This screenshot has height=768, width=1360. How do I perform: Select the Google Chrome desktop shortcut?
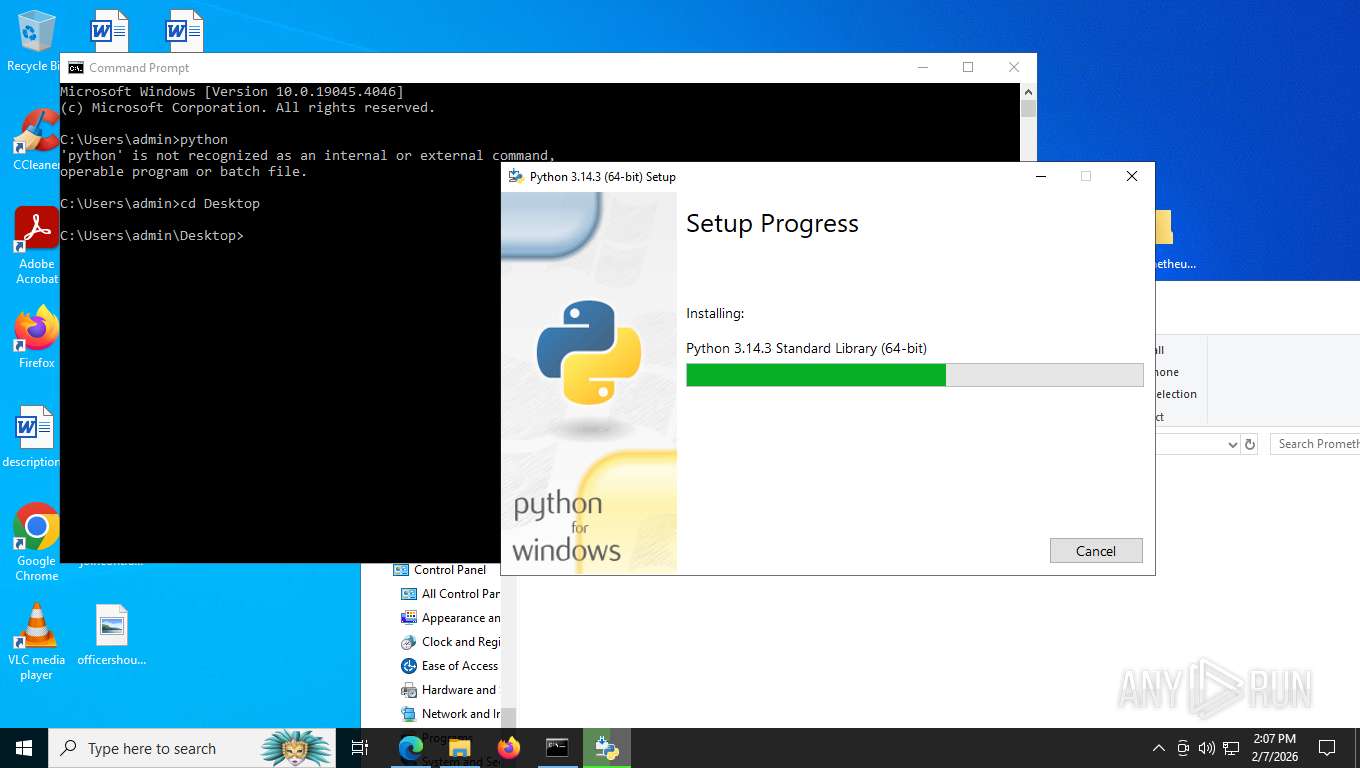pos(36,541)
